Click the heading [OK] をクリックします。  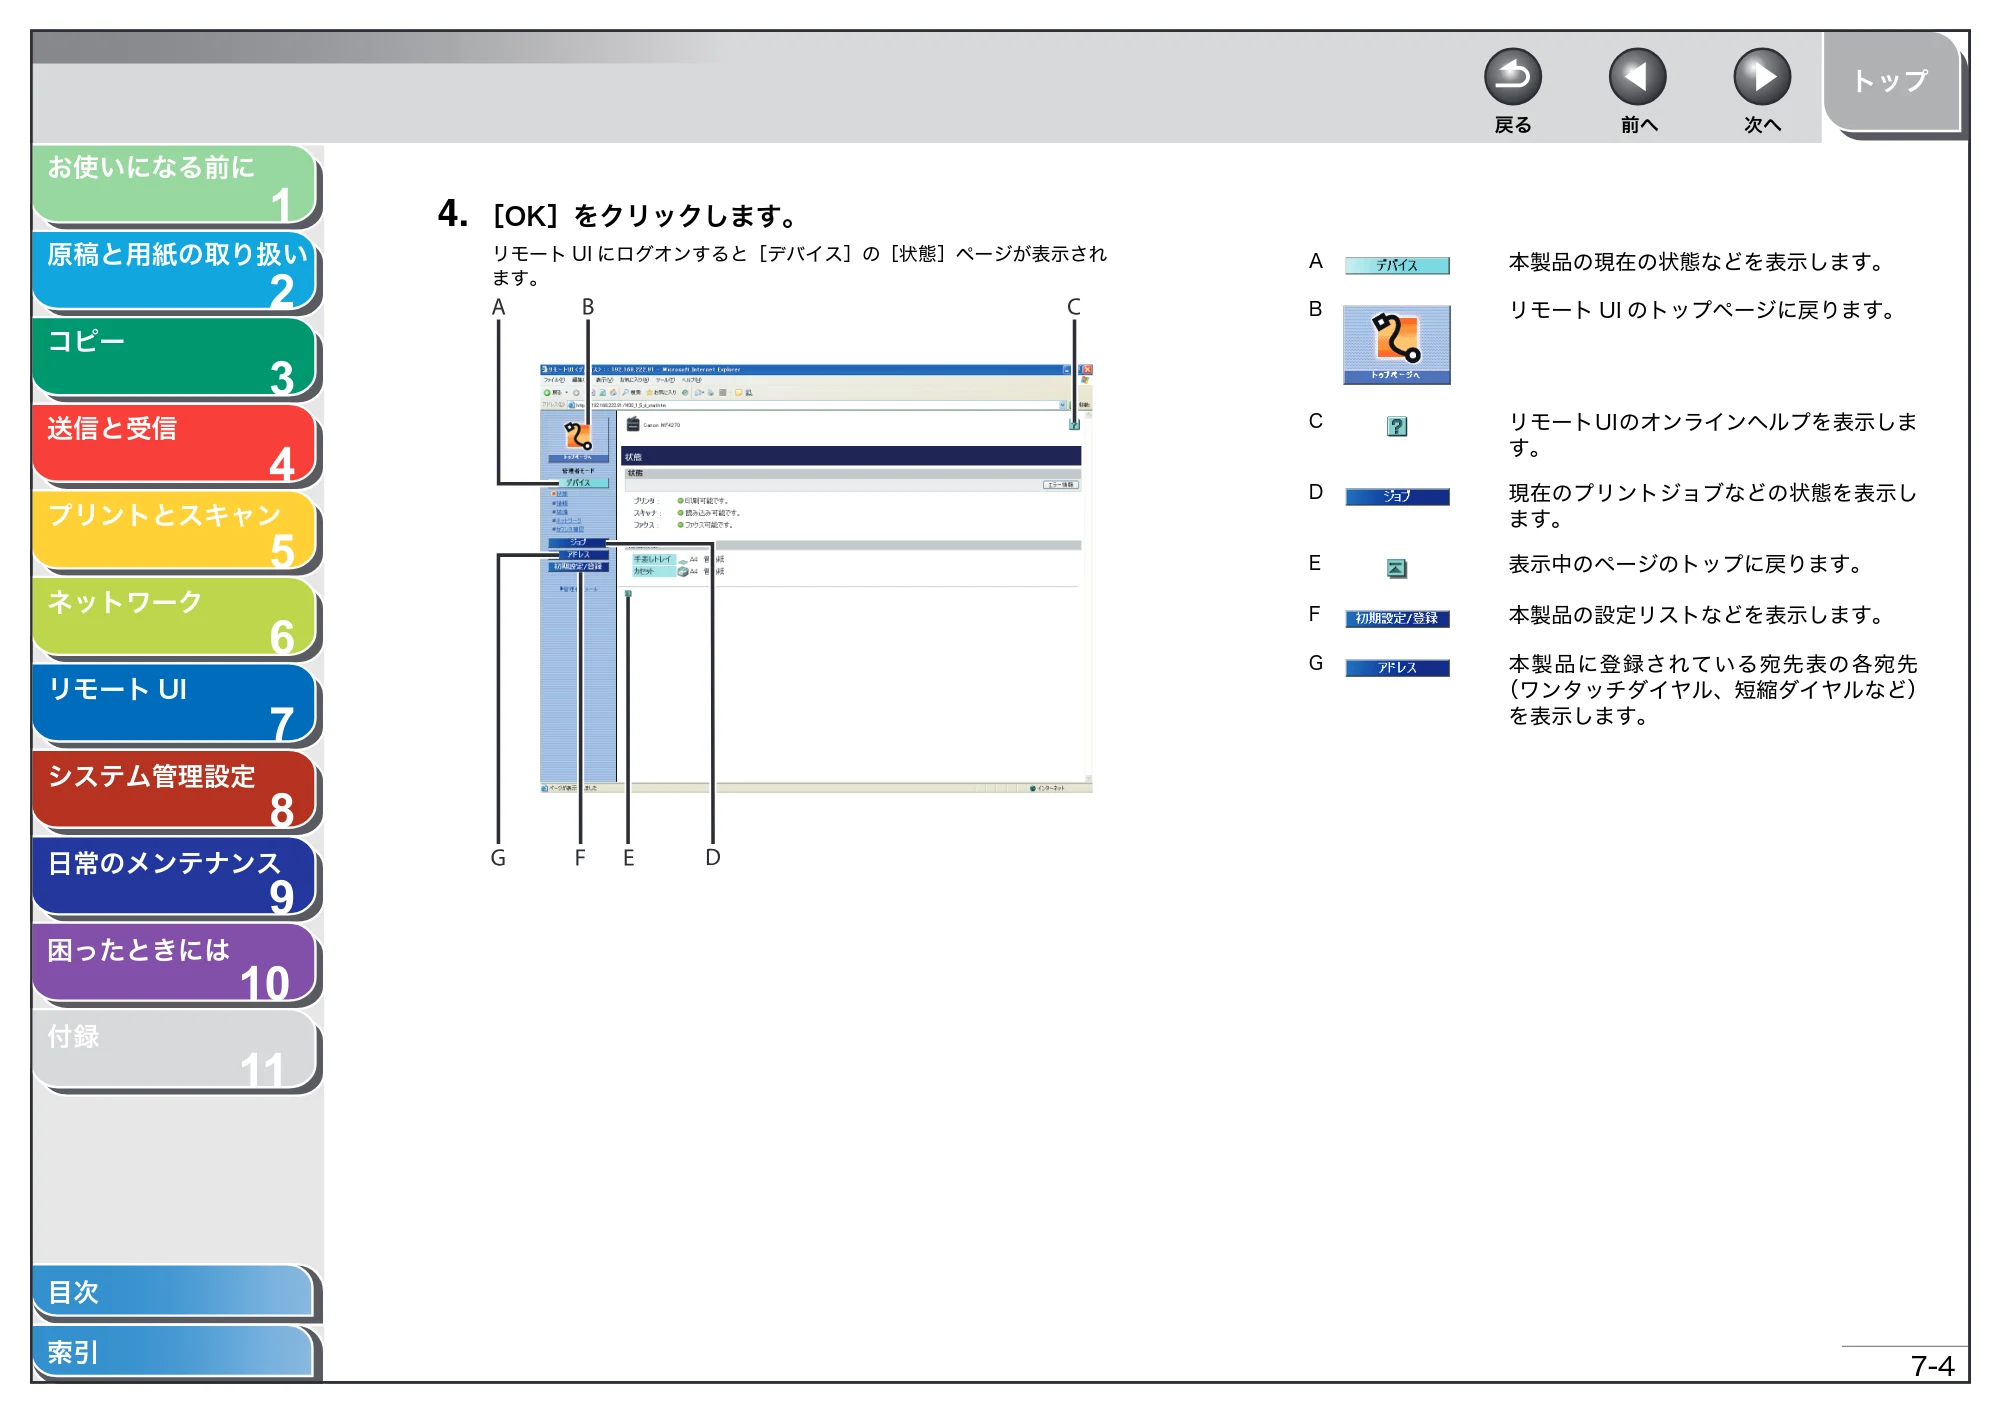tap(646, 216)
